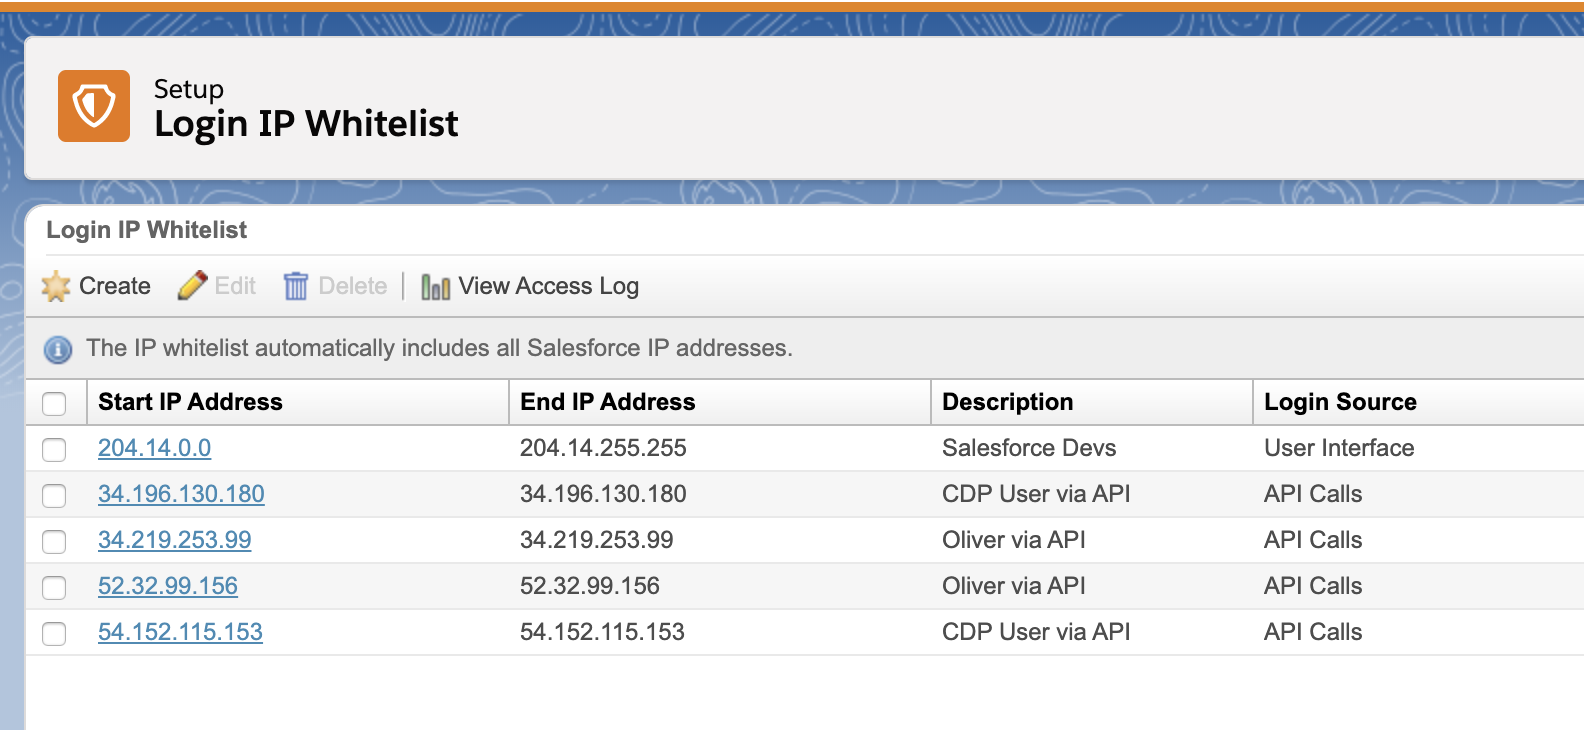Open the 52.32.99.156 IP link
Viewport: 1584px width, 730px height.
click(168, 586)
